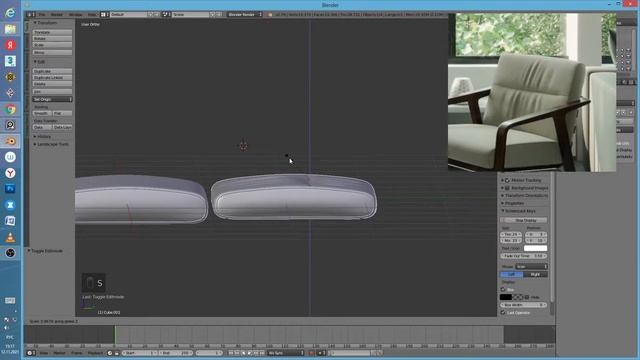Click the white Text color swatch
This screenshot has height=360, width=640.
tap(535, 248)
